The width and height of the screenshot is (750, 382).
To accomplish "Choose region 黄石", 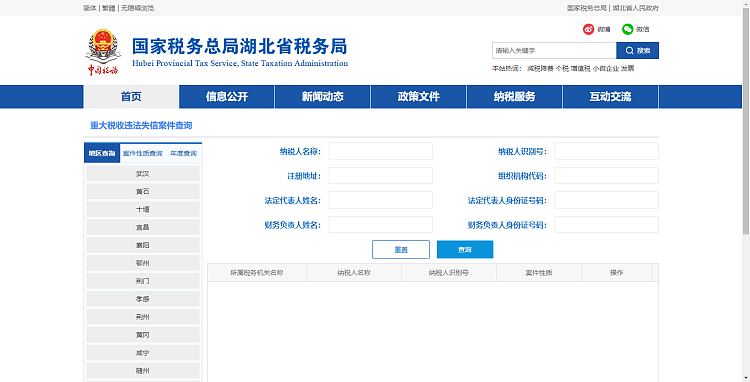I will tap(143, 191).
